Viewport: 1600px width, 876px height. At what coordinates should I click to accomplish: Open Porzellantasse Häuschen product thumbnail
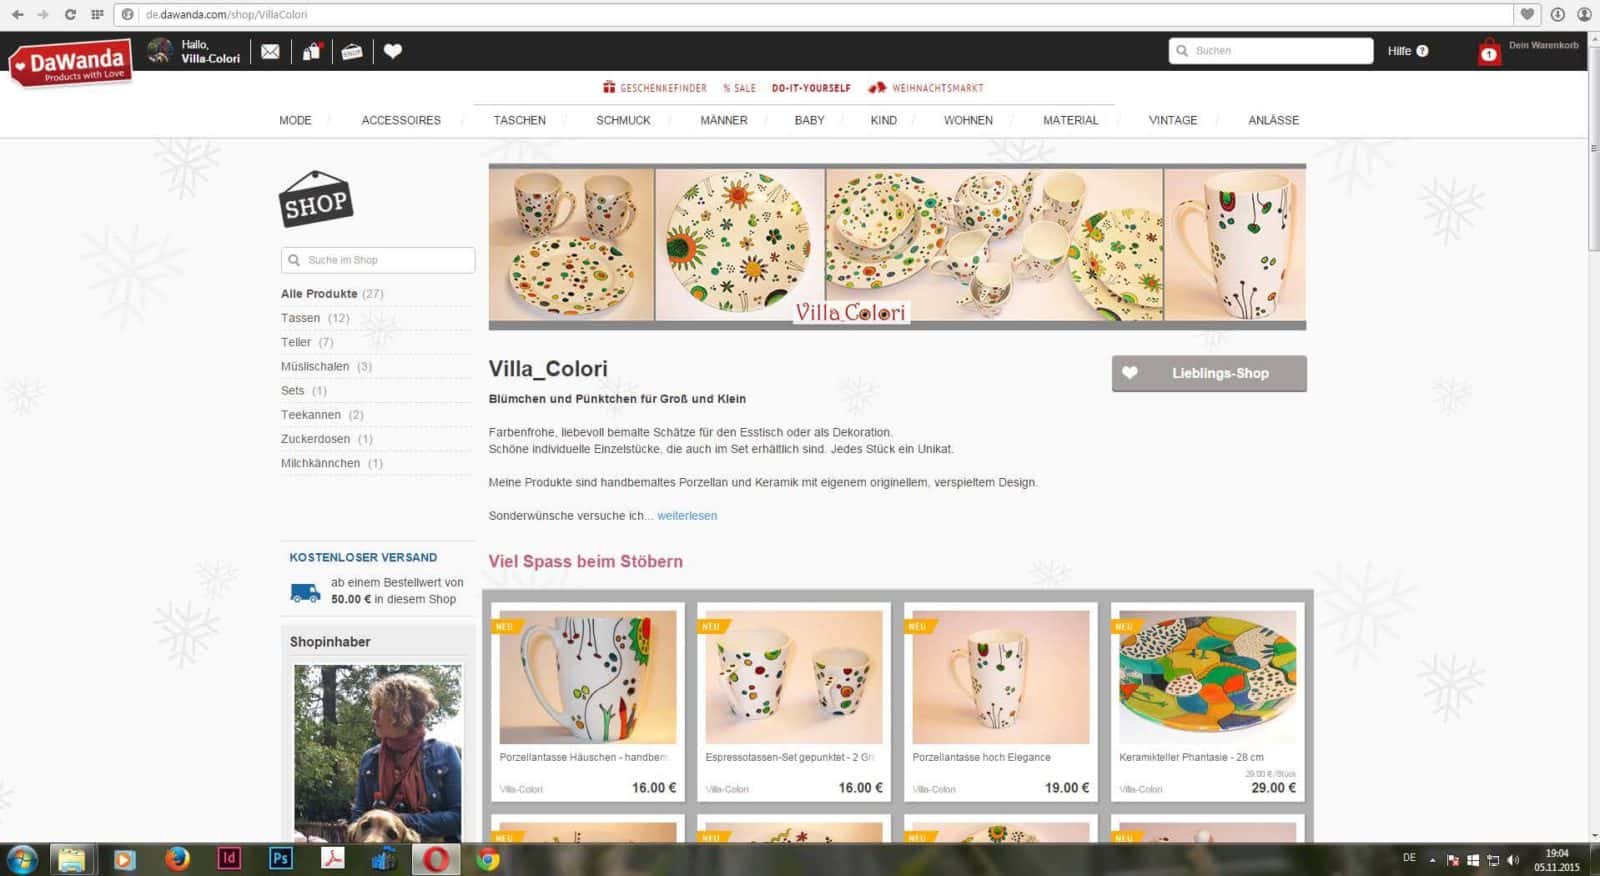click(x=588, y=677)
